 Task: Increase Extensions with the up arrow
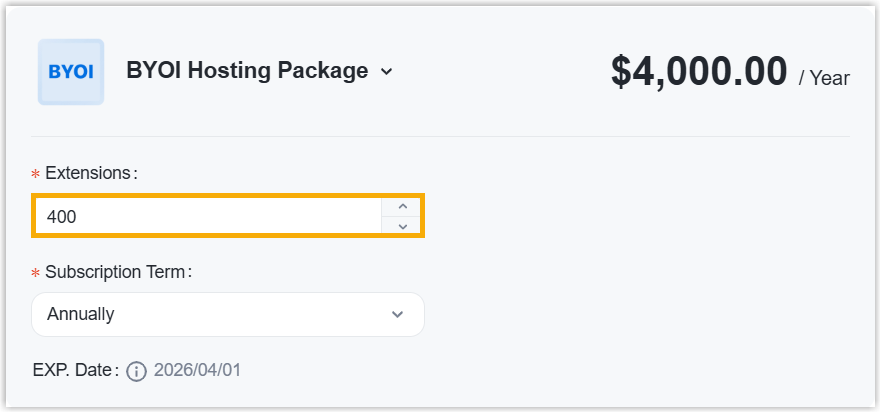click(402, 206)
